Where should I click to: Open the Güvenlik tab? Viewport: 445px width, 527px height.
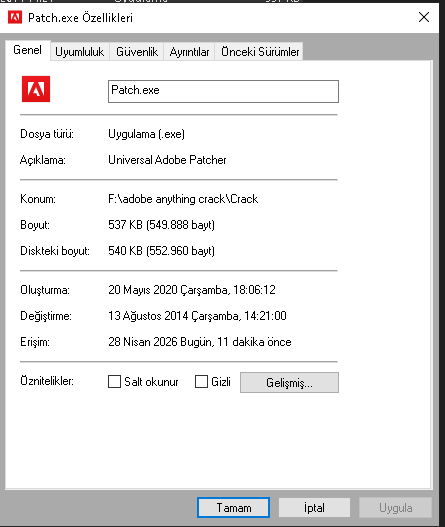(x=137, y=52)
